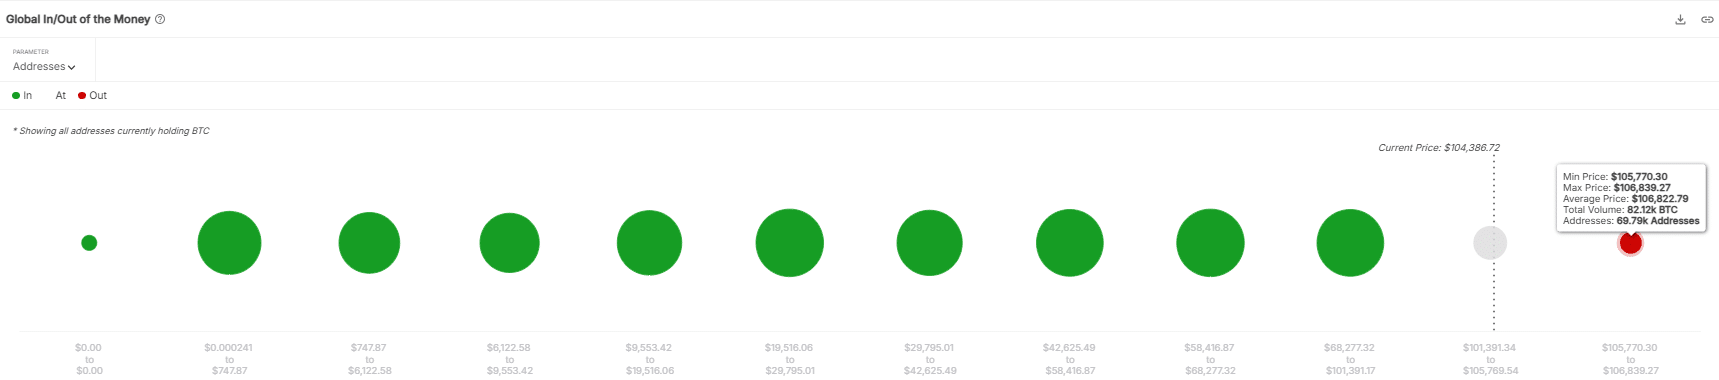Select the bubble for $19,516.06 to $29,795.01
Viewport: 1719px width, 380px height.
coord(789,243)
